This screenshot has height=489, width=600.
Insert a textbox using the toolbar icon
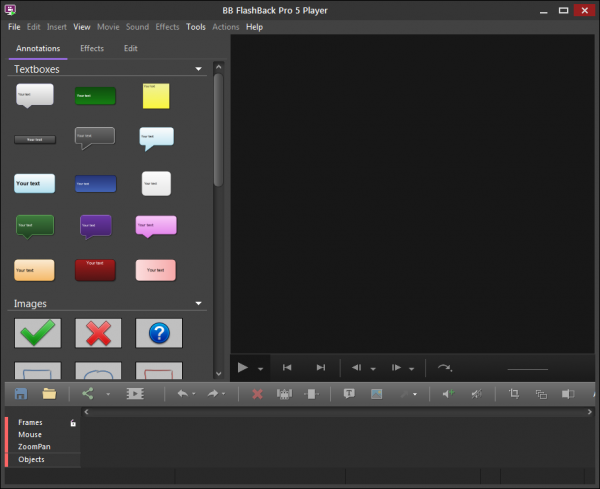349,394
